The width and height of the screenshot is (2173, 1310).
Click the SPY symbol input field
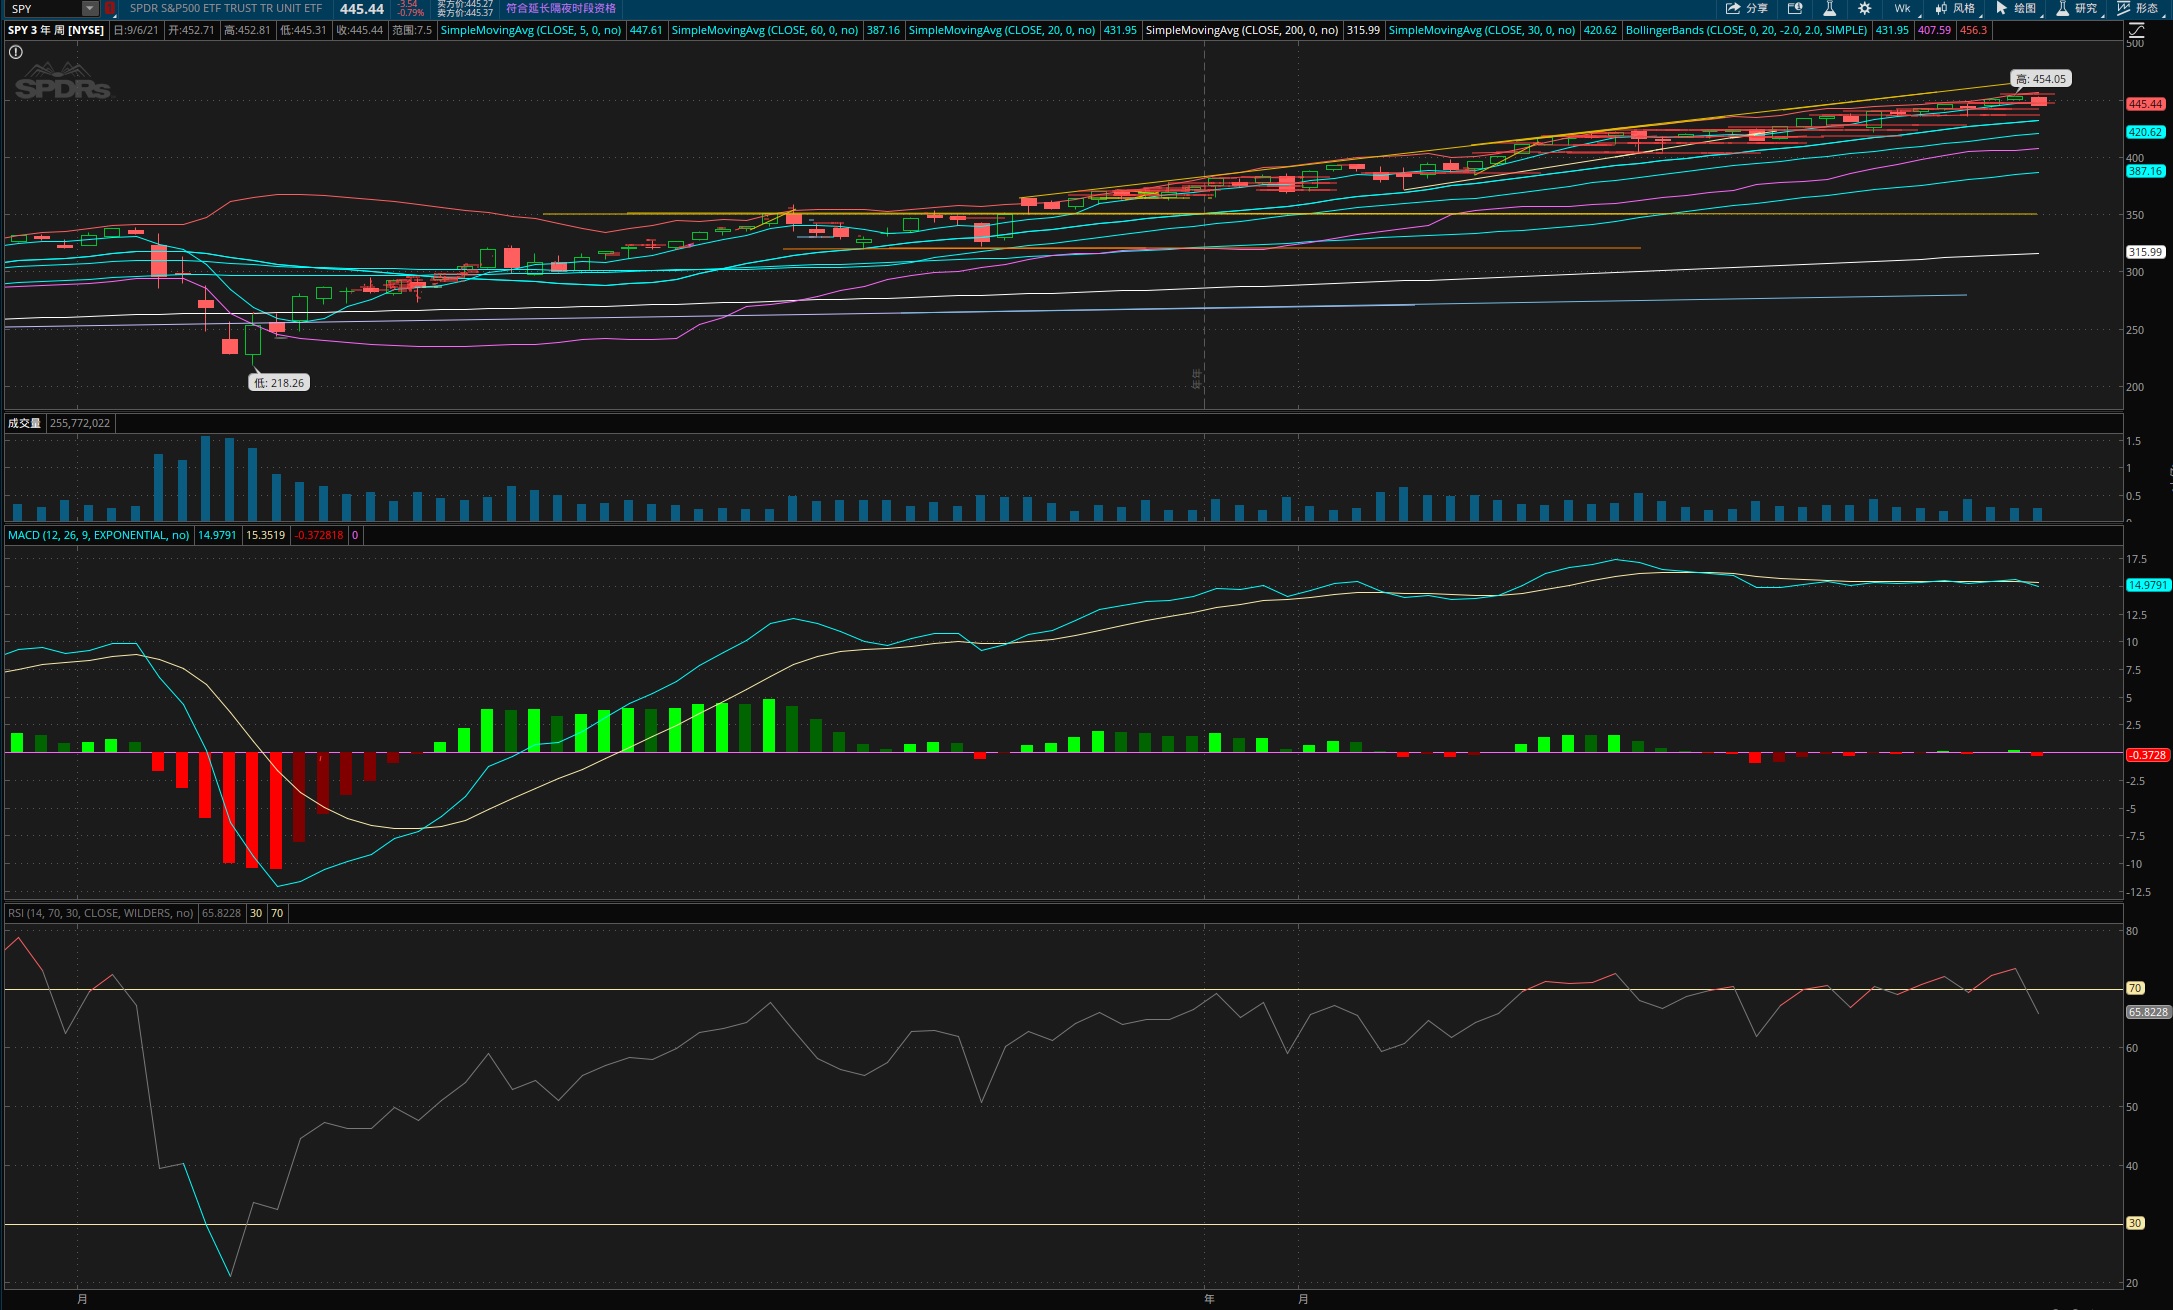pos(44,8)
